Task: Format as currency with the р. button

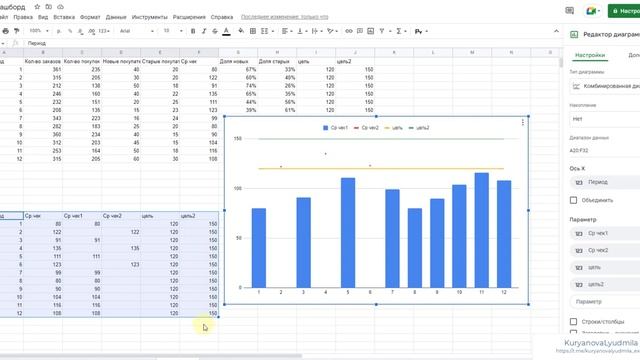Action: [x=59, y=31]
